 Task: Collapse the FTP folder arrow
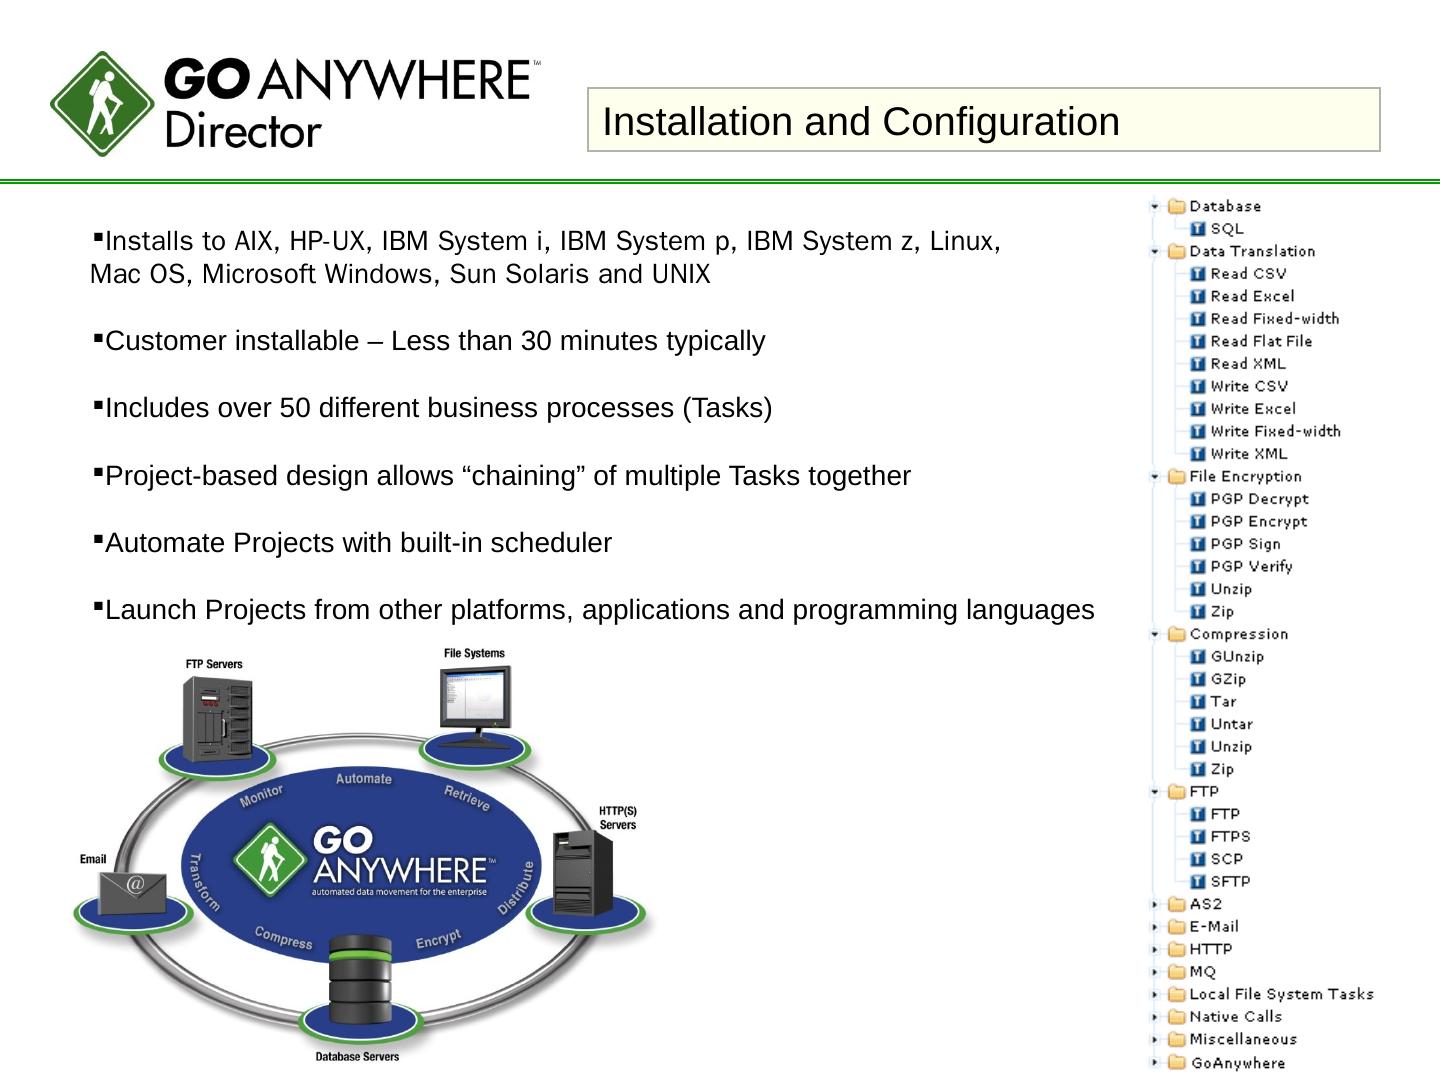click(x=1155, y=792)
